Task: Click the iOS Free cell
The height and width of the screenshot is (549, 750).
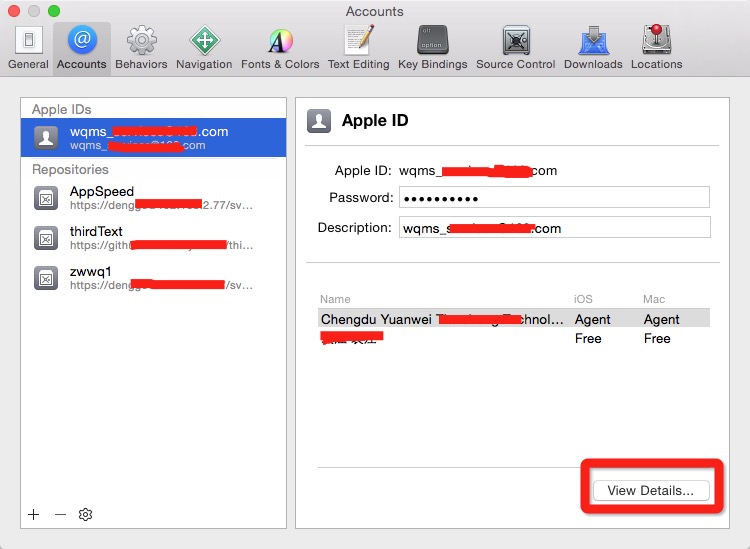Action: (x=588, y=339)
